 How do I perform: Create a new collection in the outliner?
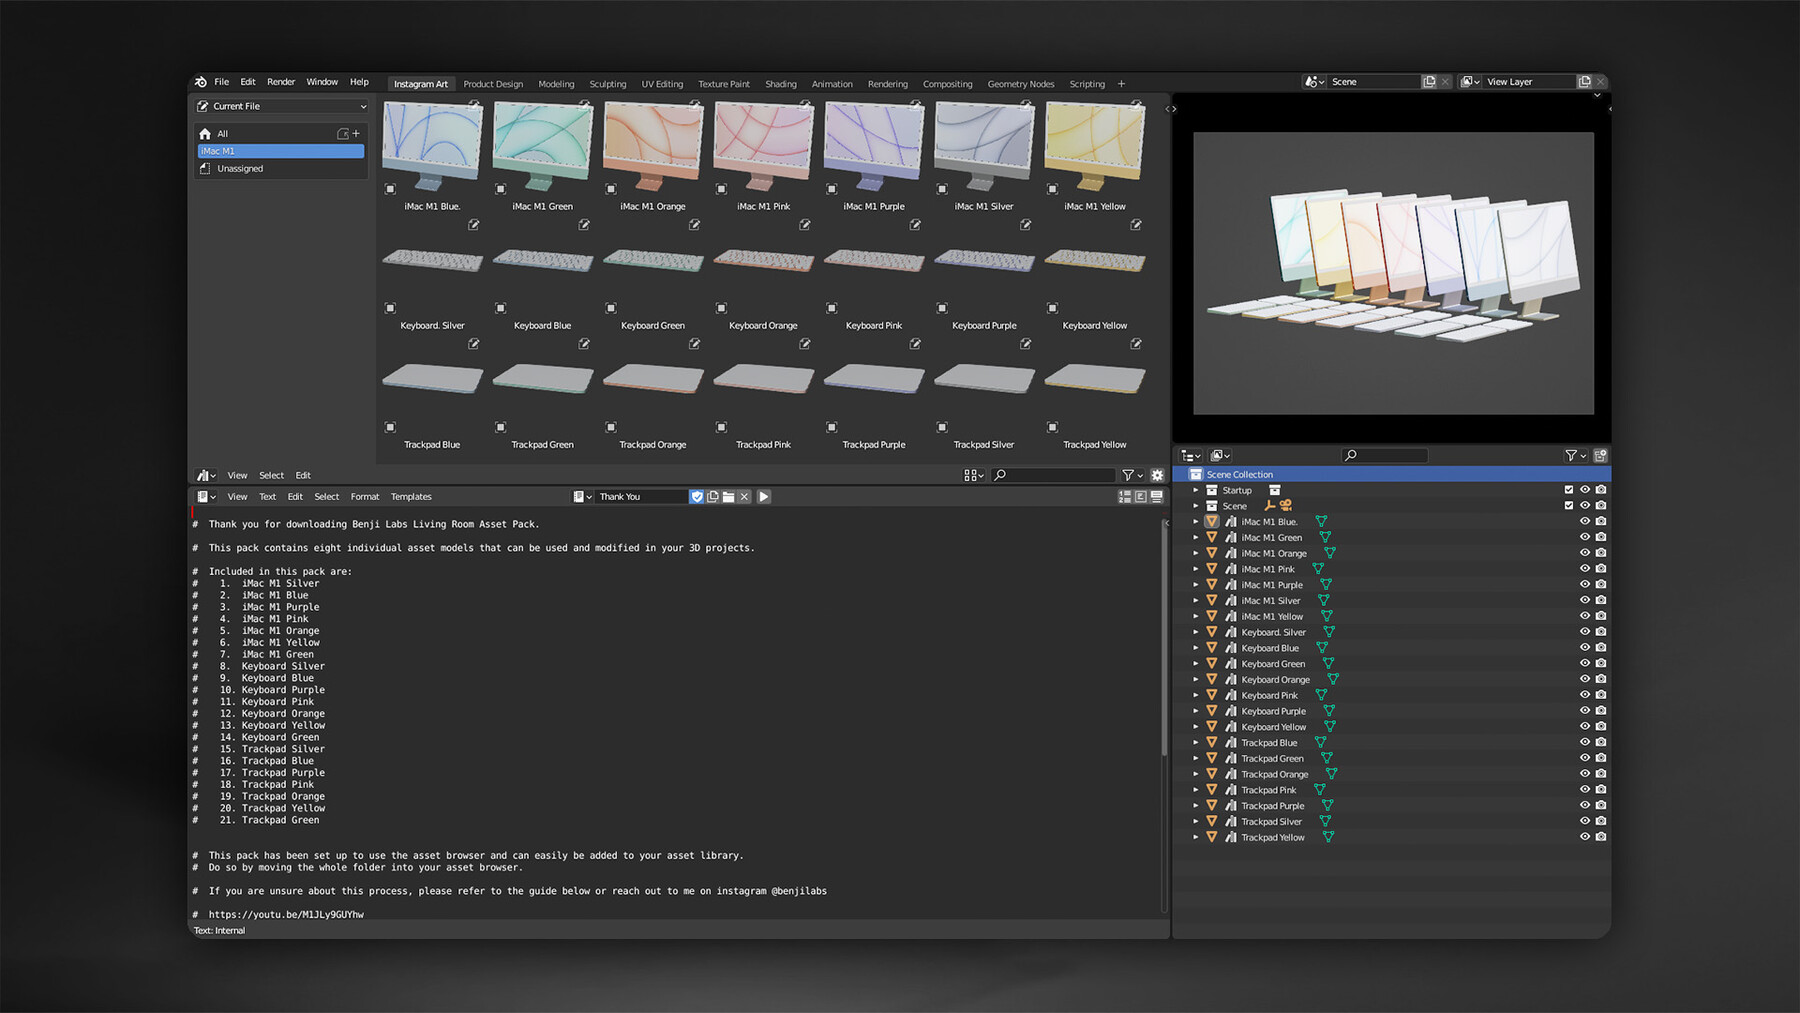(x=1600, y=455)
